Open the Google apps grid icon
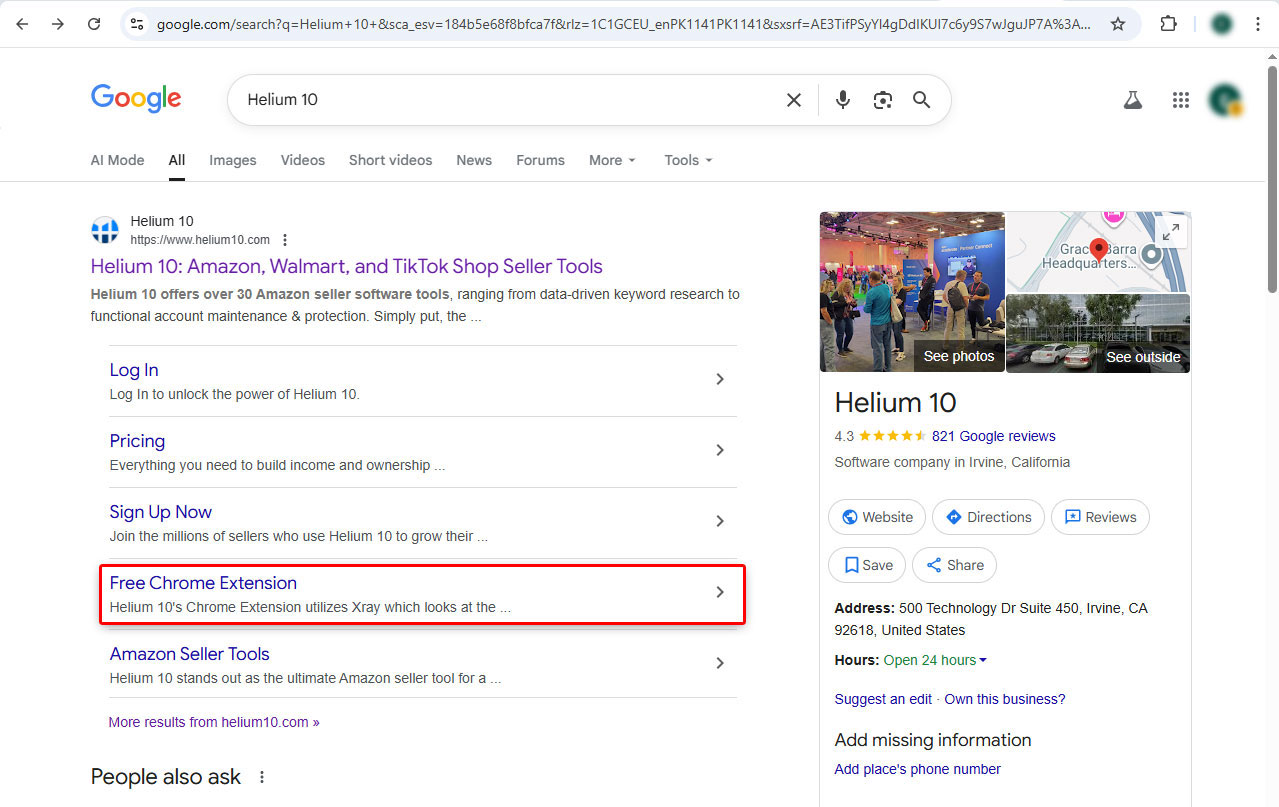Screen dimensions: 1279x807 coord(1181,100)
